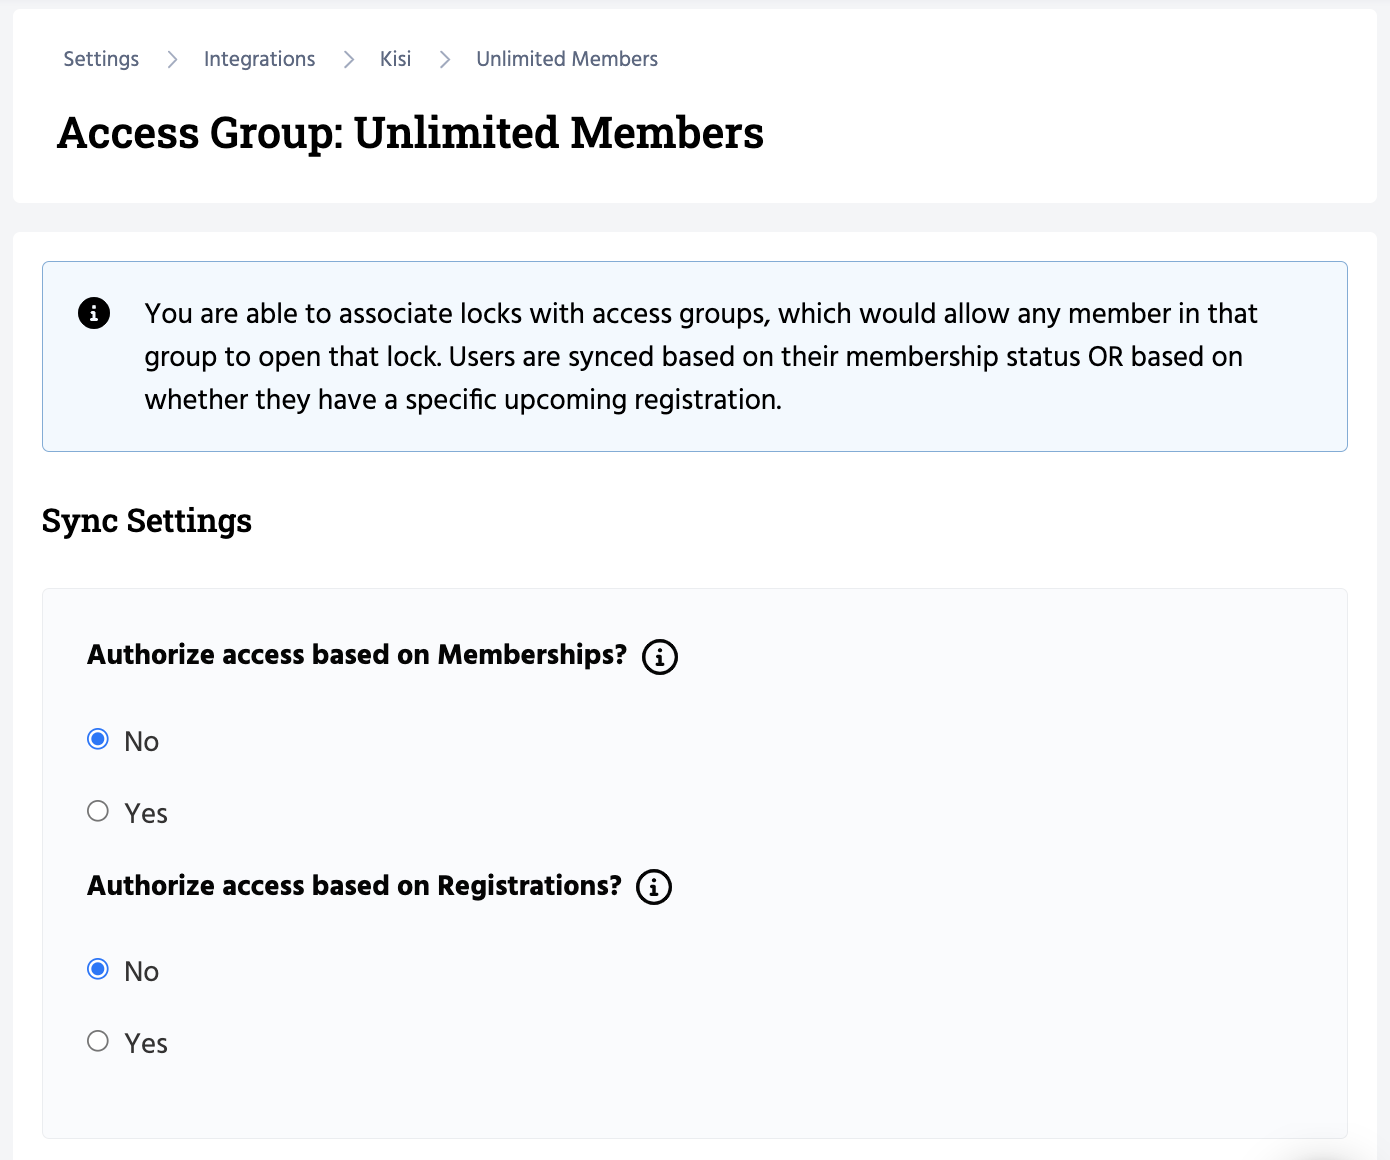Click the Yes label under Memberships question
The image size is (1390, 1160).
point(146,814)
